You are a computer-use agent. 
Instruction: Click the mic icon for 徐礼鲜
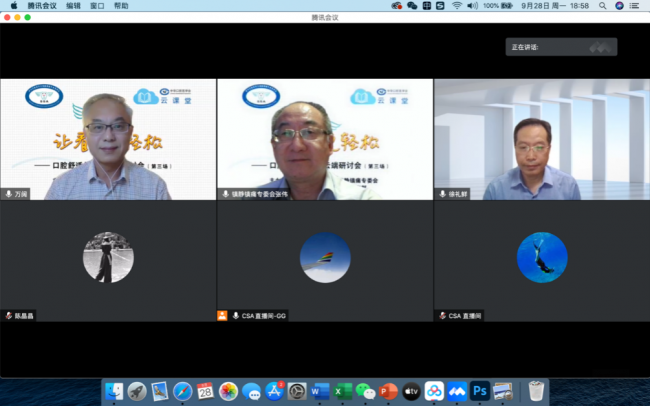click(x=442, y=194)
